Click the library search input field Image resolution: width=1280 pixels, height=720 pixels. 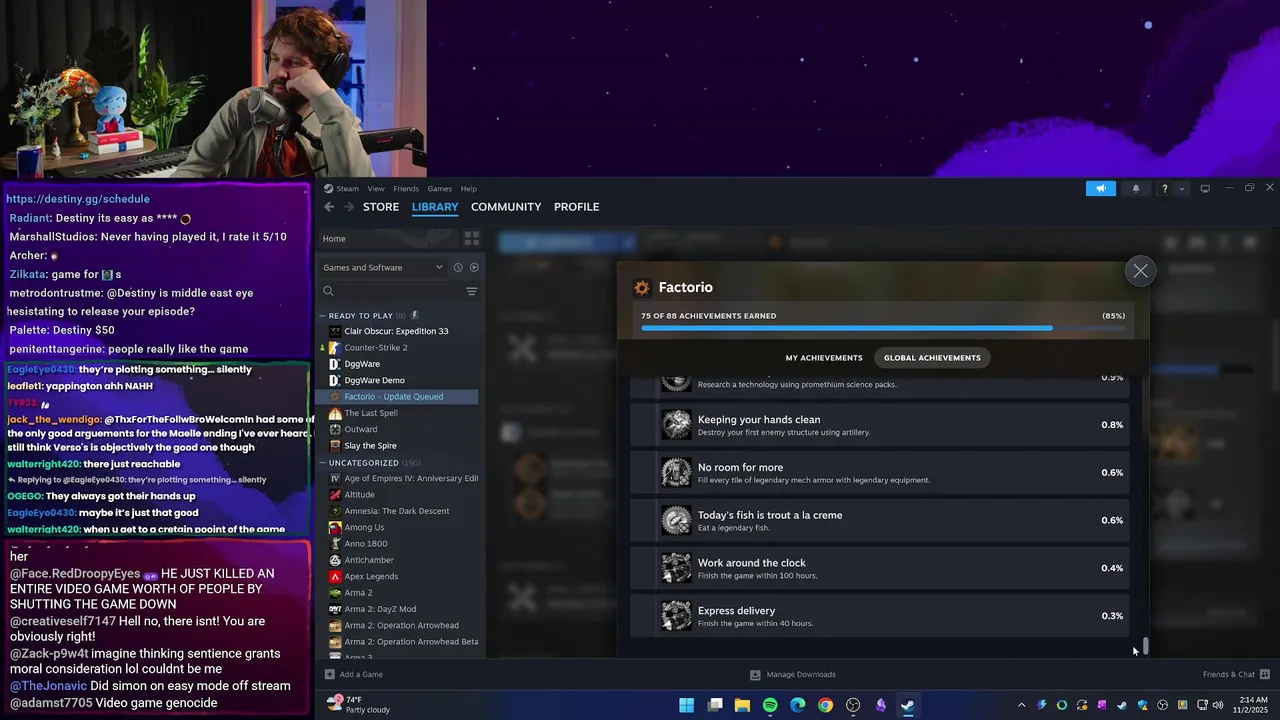coord(398,291)
